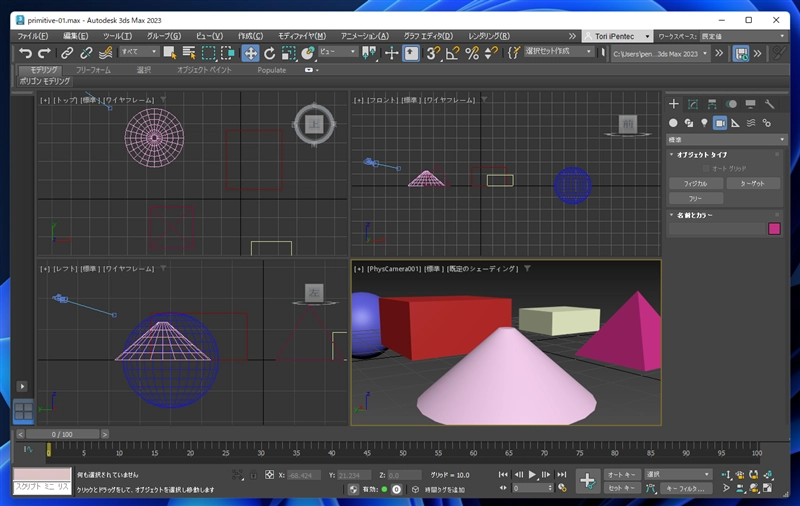The height and width of the screenshot is (506, 800).
Task: Select the Geometry category sphere icon
Action: 673,123
